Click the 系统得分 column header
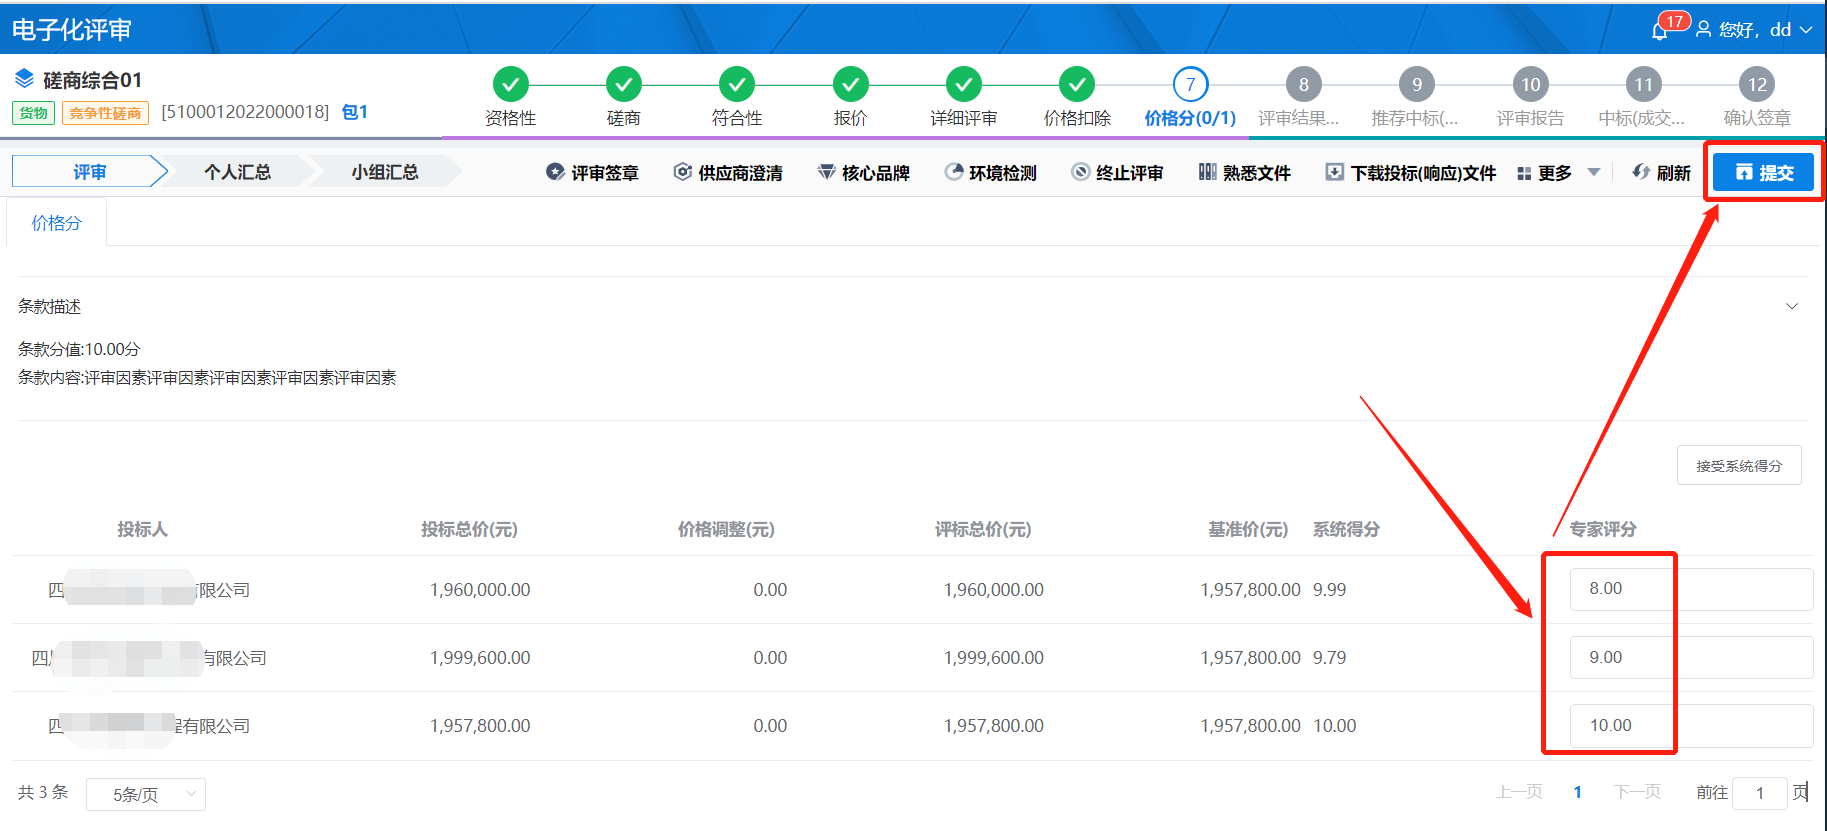The image size is (1827, 831). pos(1346,529)
